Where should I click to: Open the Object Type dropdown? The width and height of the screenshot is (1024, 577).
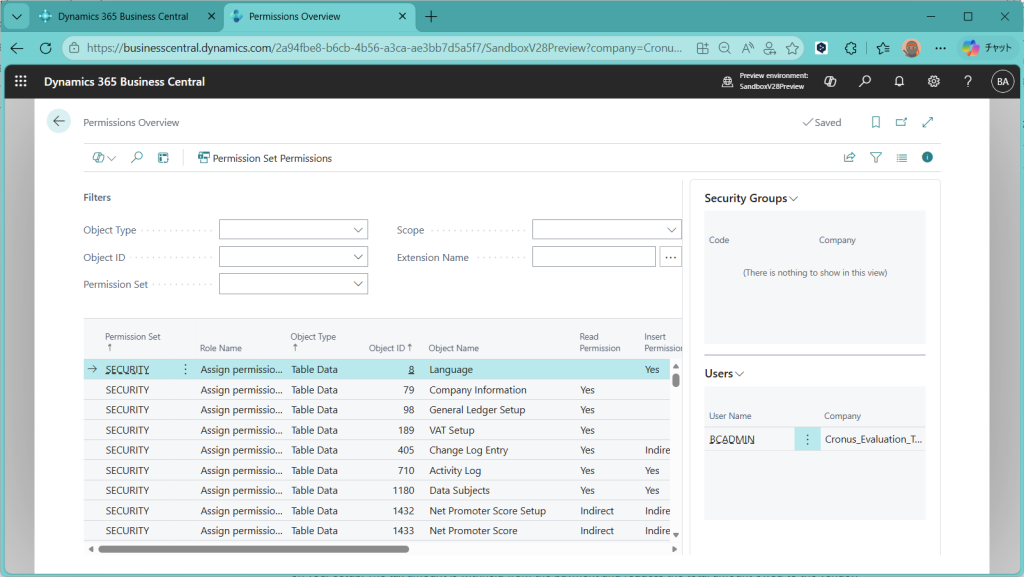(359, 230)
